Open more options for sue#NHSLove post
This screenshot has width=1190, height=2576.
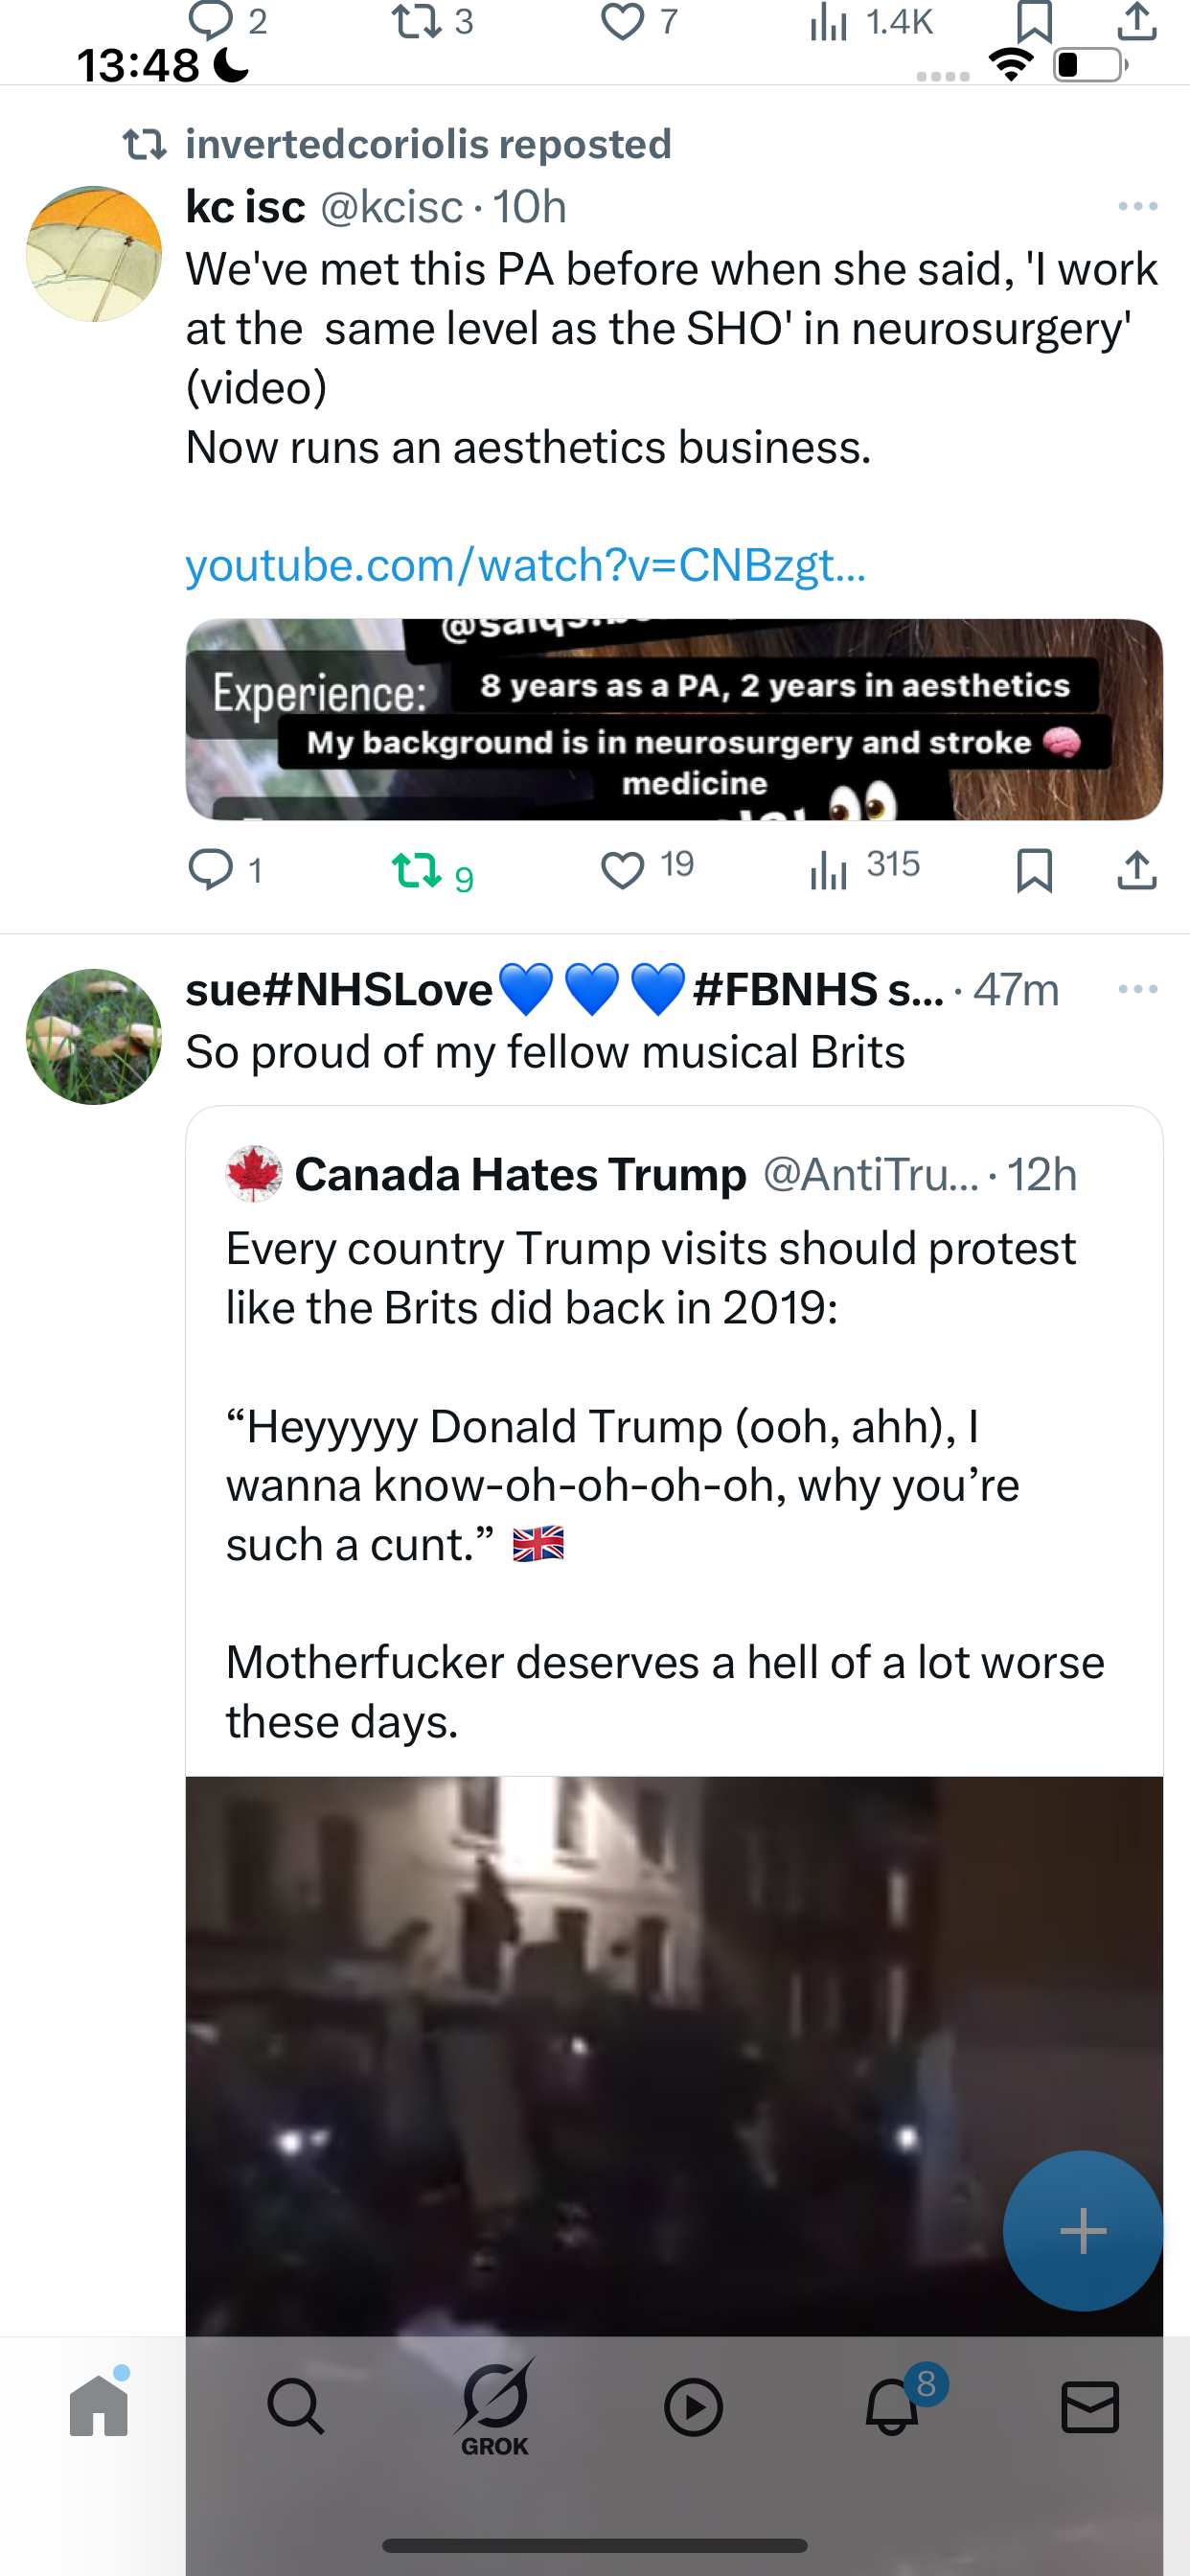click(1138, 989)
